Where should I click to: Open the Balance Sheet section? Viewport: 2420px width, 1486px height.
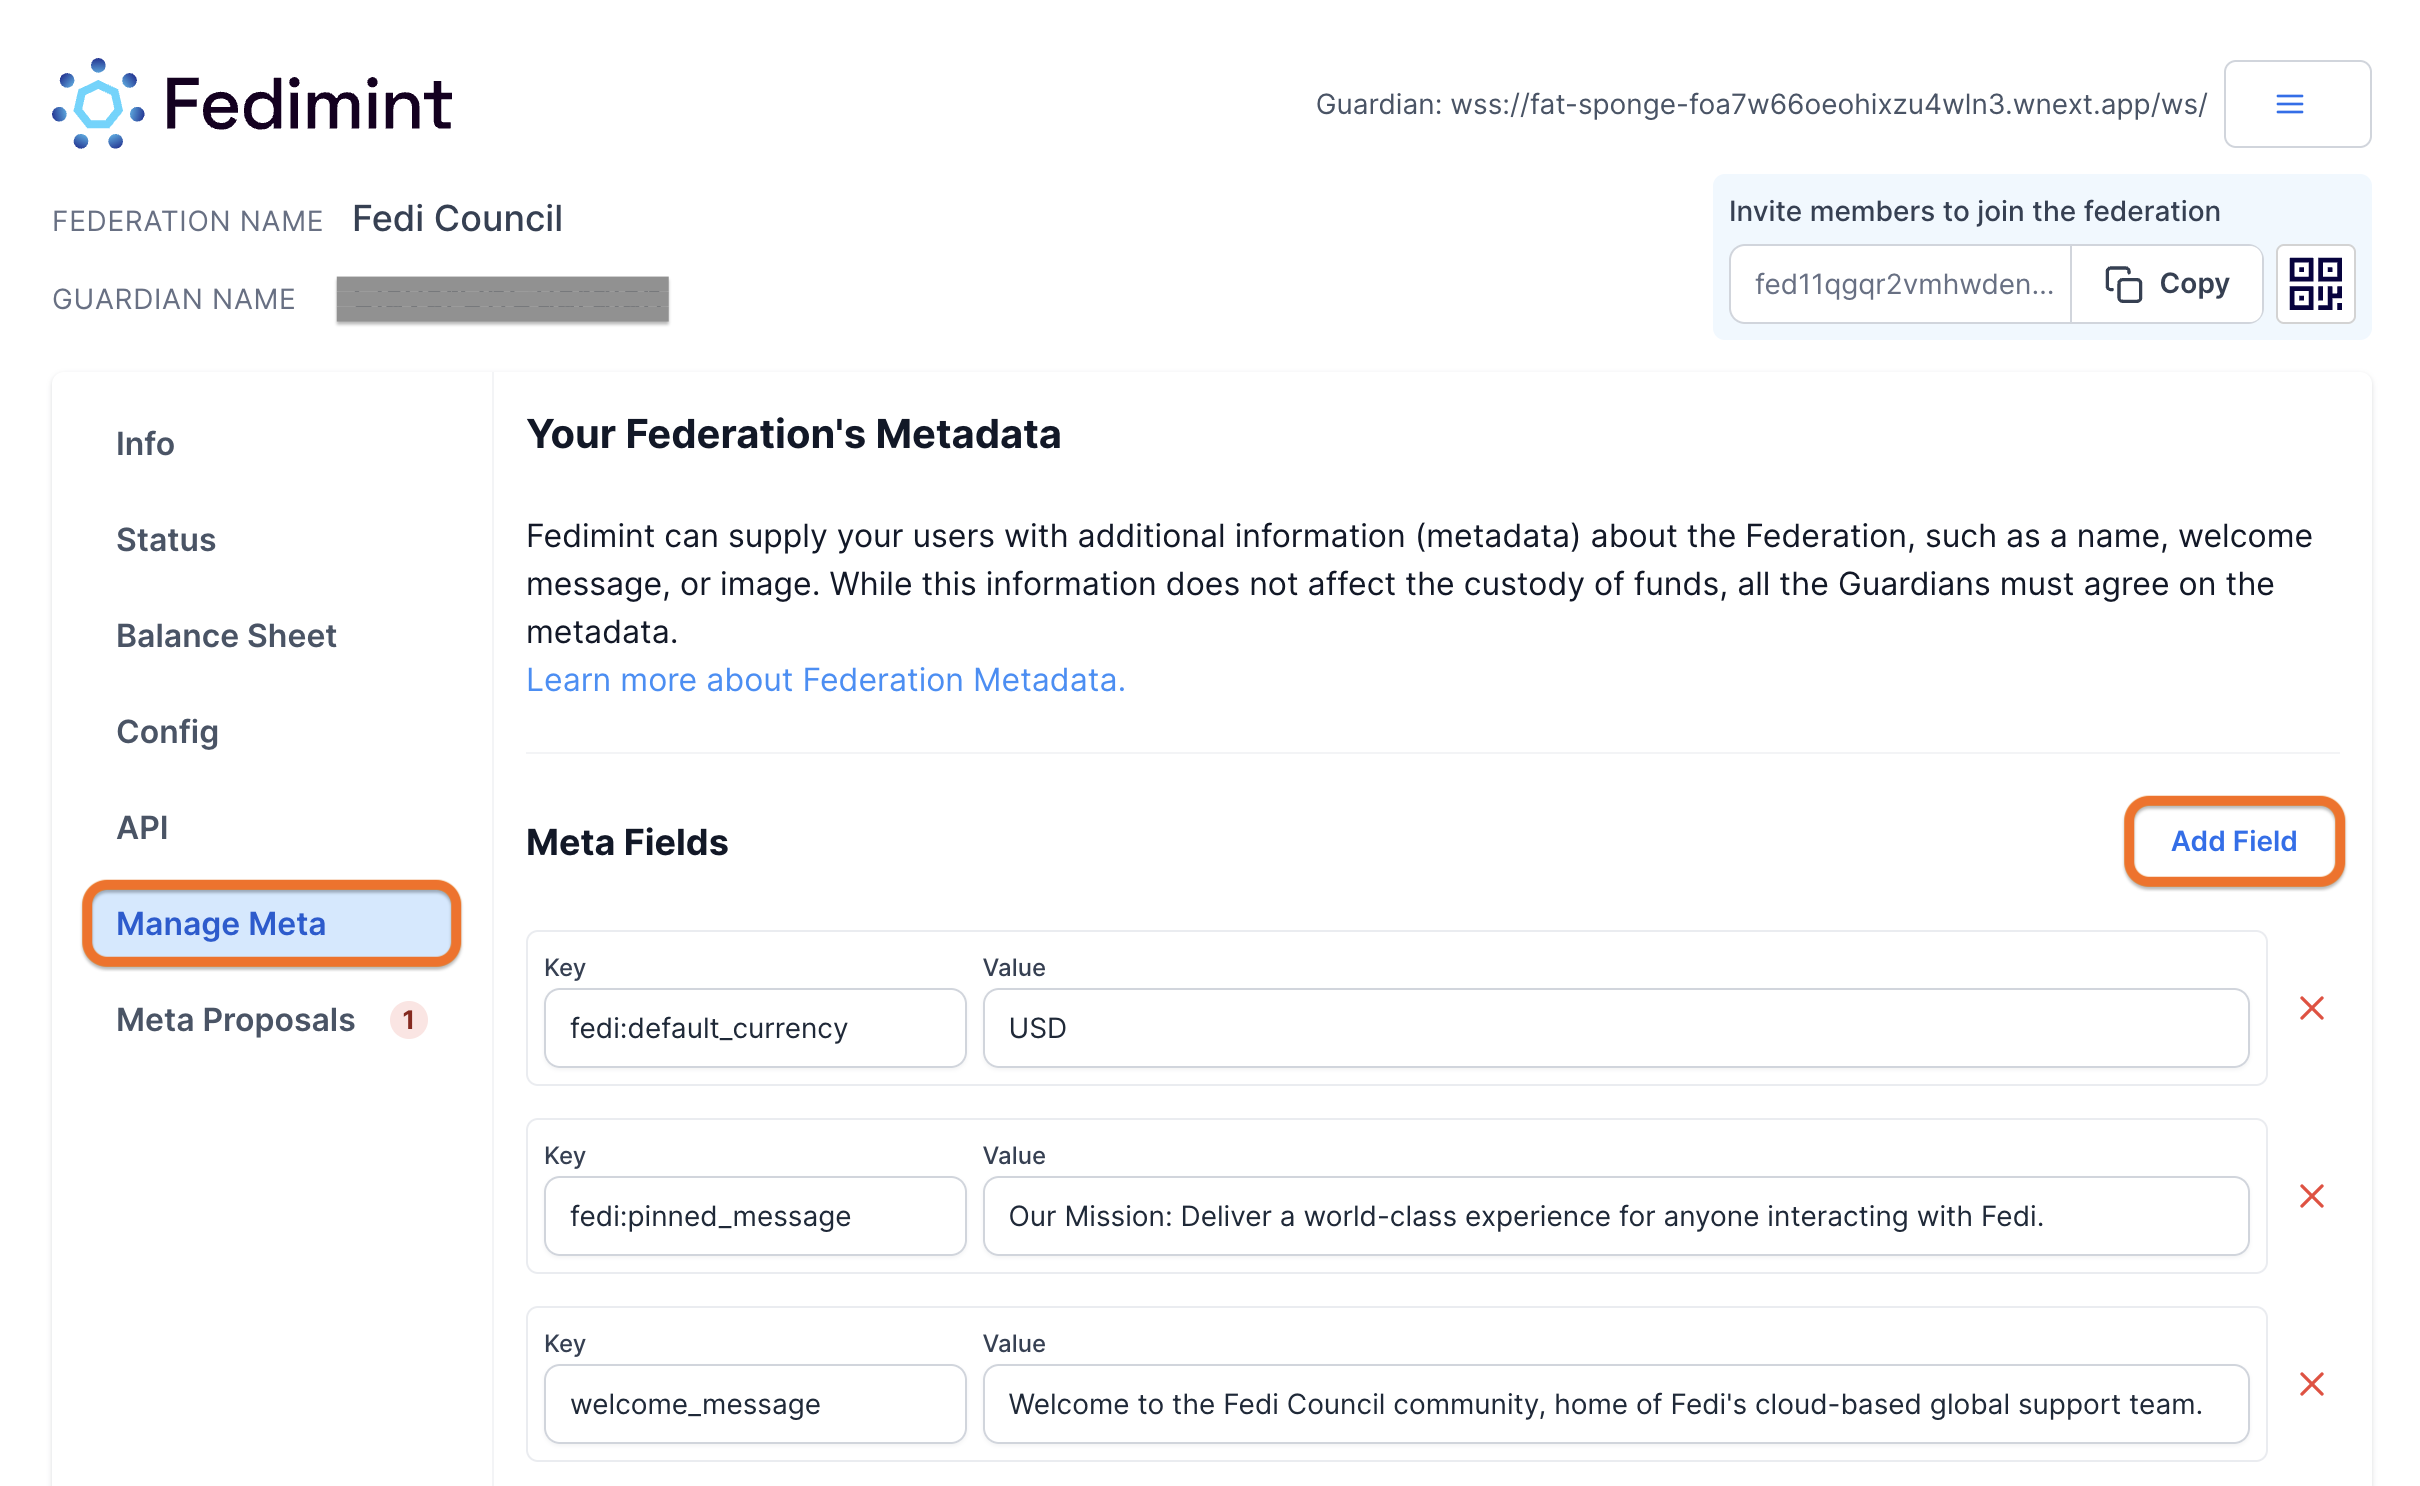click(x=226, y=635)
